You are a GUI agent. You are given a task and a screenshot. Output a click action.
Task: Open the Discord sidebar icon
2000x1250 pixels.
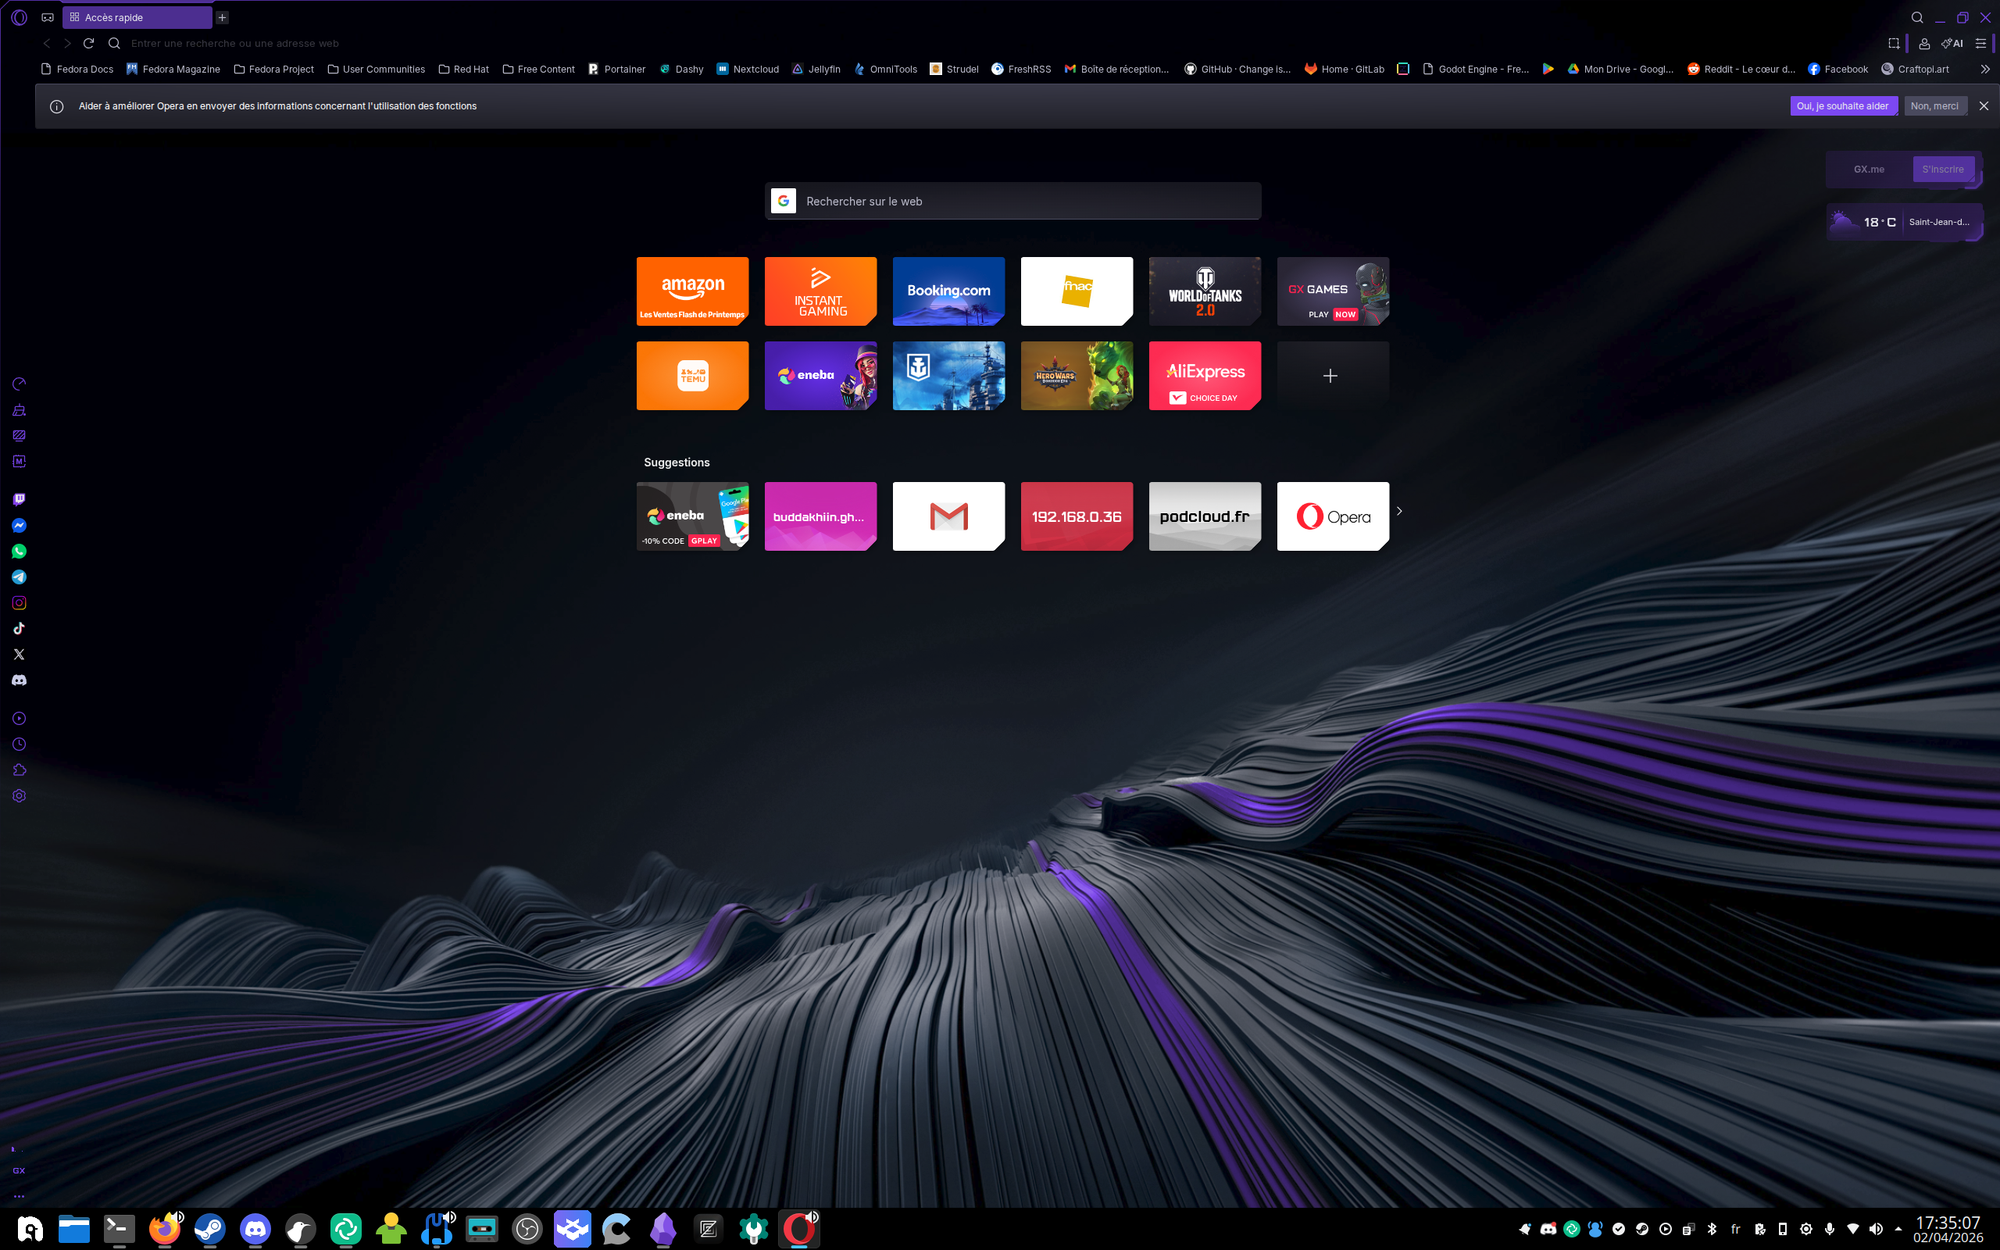coord(19,680)
